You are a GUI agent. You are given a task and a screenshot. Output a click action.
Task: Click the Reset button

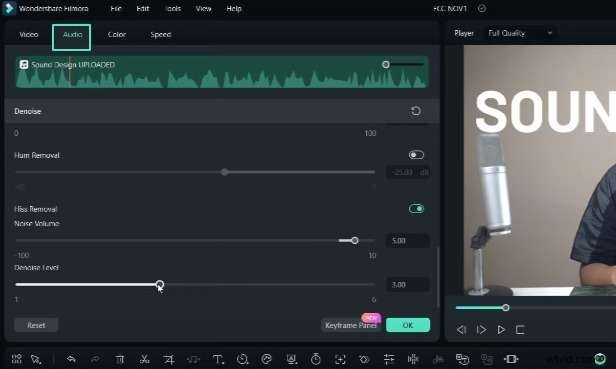(36, 325)
